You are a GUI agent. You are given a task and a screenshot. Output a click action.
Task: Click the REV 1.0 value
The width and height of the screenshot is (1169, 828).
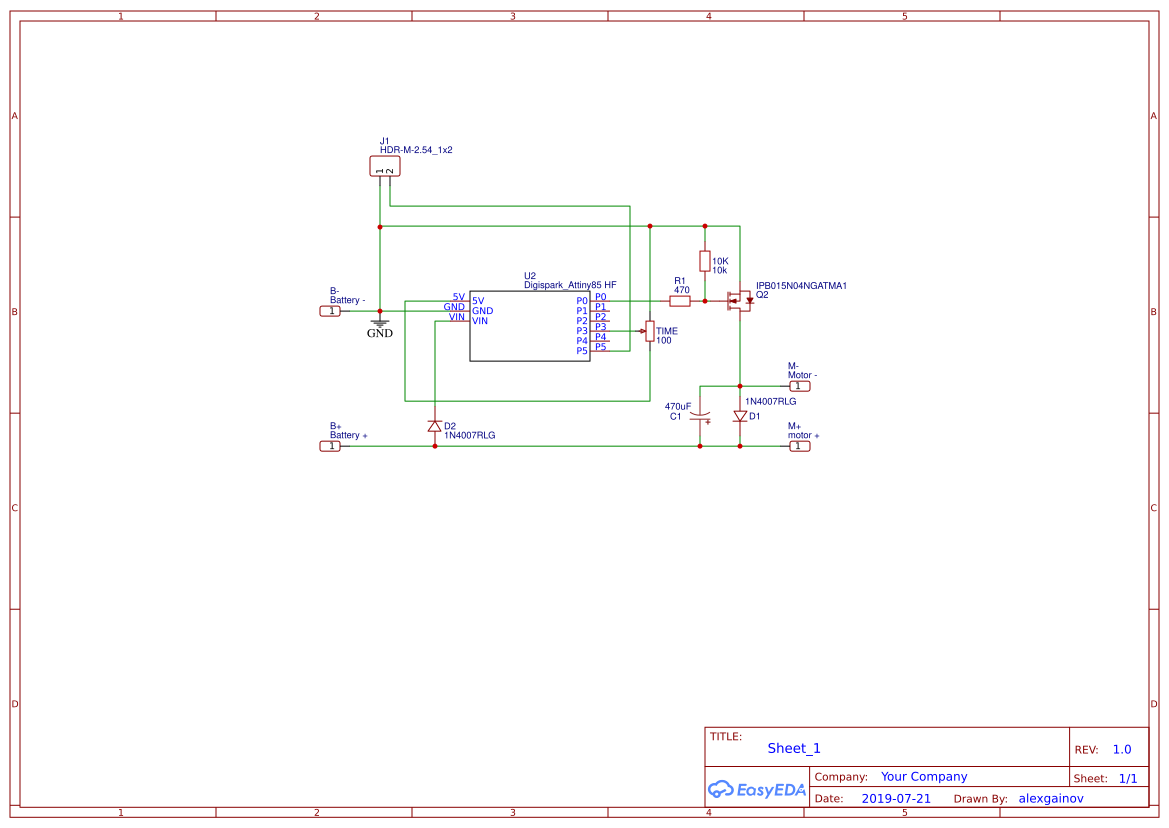(x=1120, y=749)
